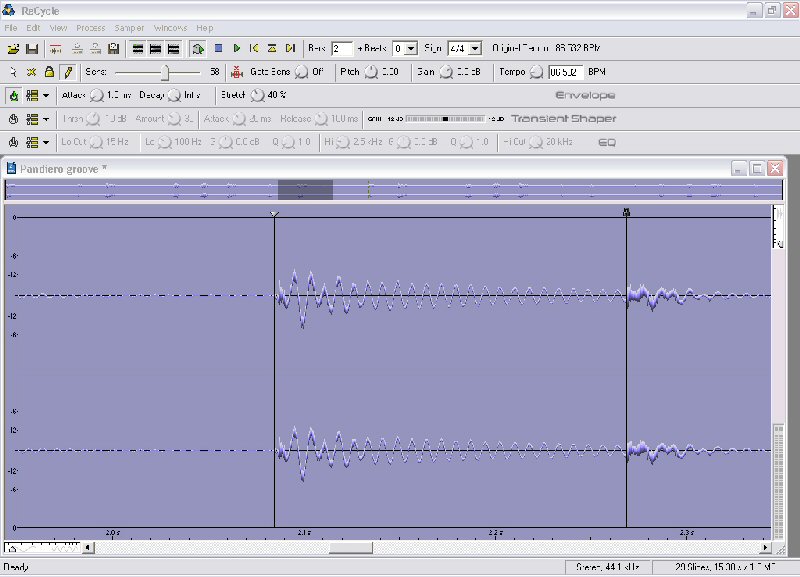
Task: Open the Sign time signature dropdown
Action: tap(475, 48)
